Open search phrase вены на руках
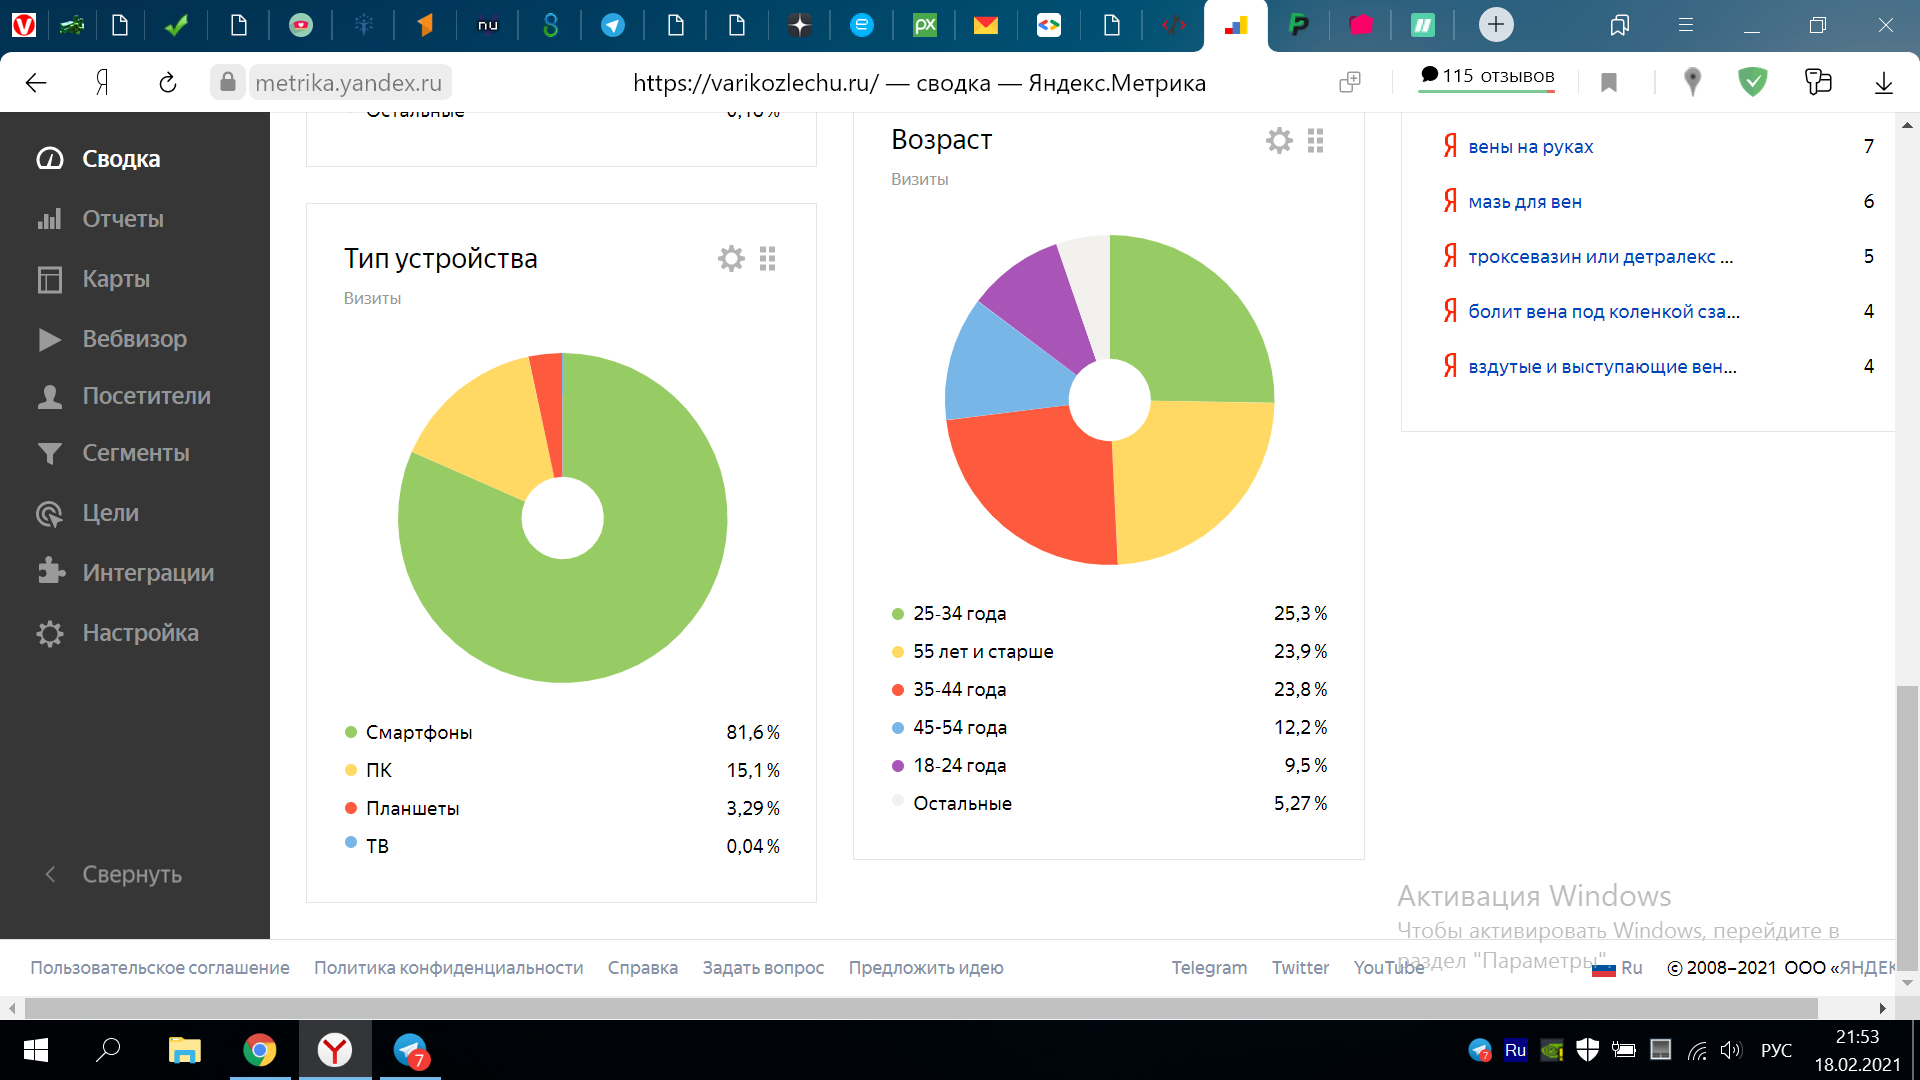 pos(1530,147)
